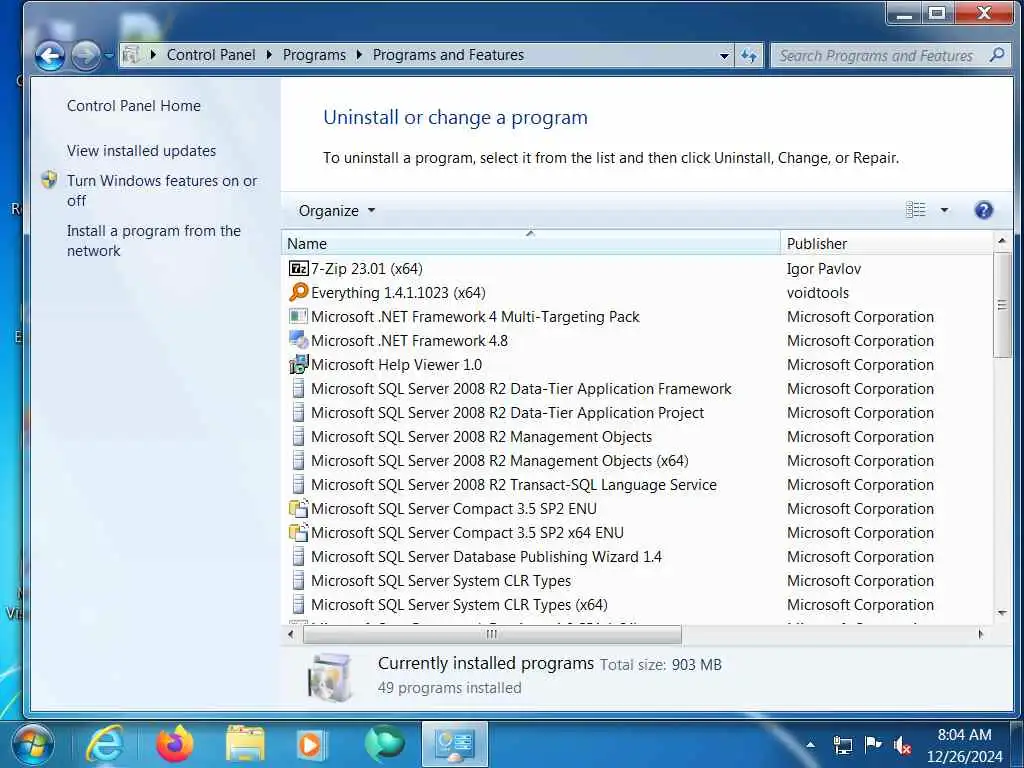Open Control Panel Home
This screenshot has width=1024, height=768.
point(134,106)
